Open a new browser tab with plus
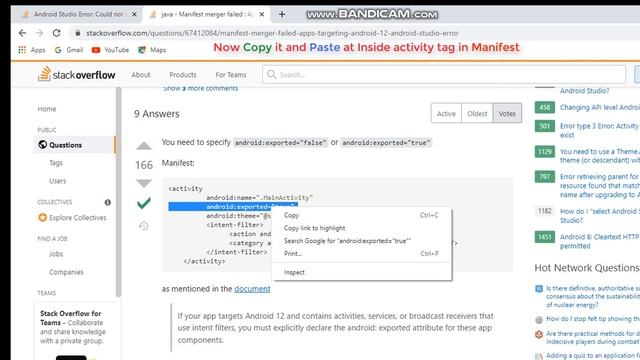Viewport: 640px width, 360px height. point(282,14)
